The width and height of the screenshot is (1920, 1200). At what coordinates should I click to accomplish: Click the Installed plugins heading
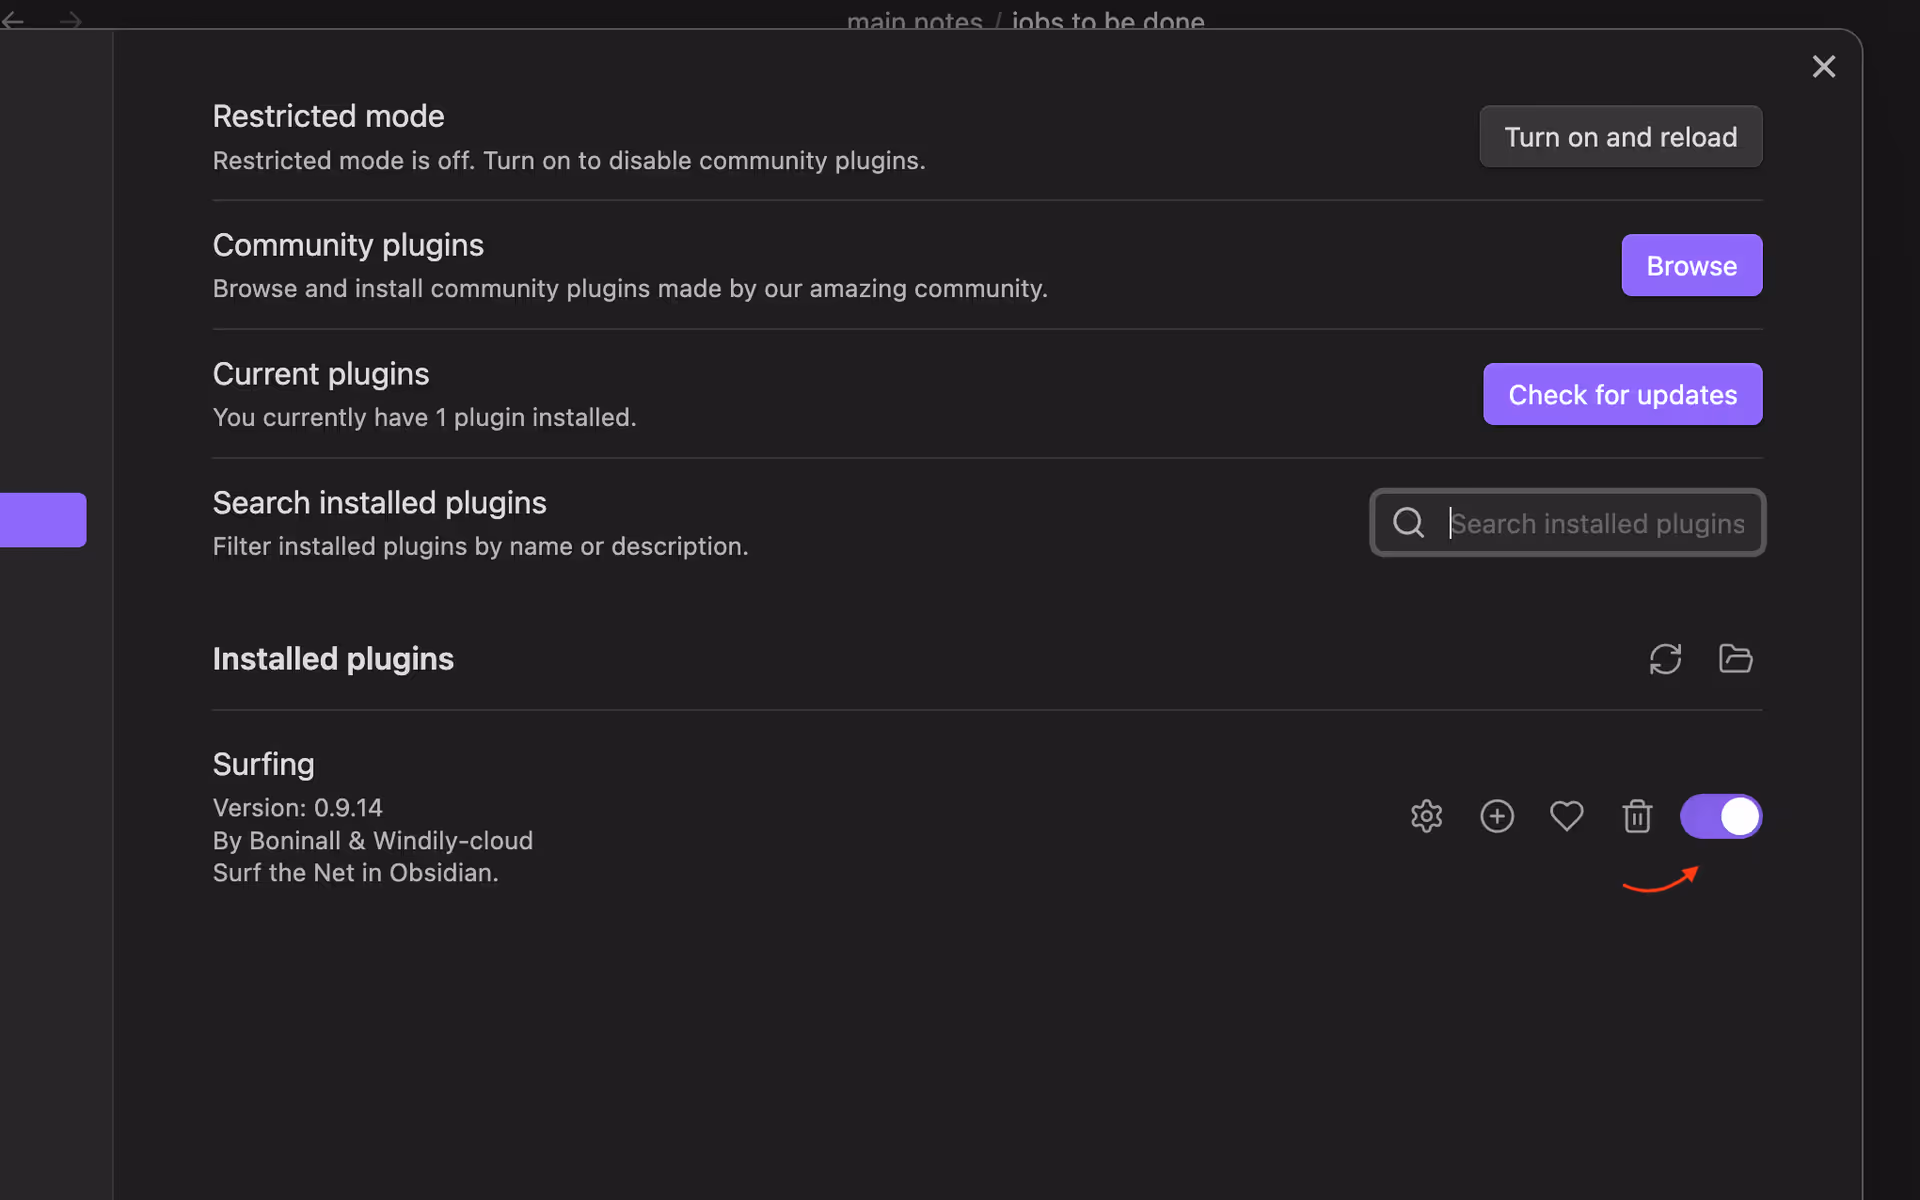333,659
